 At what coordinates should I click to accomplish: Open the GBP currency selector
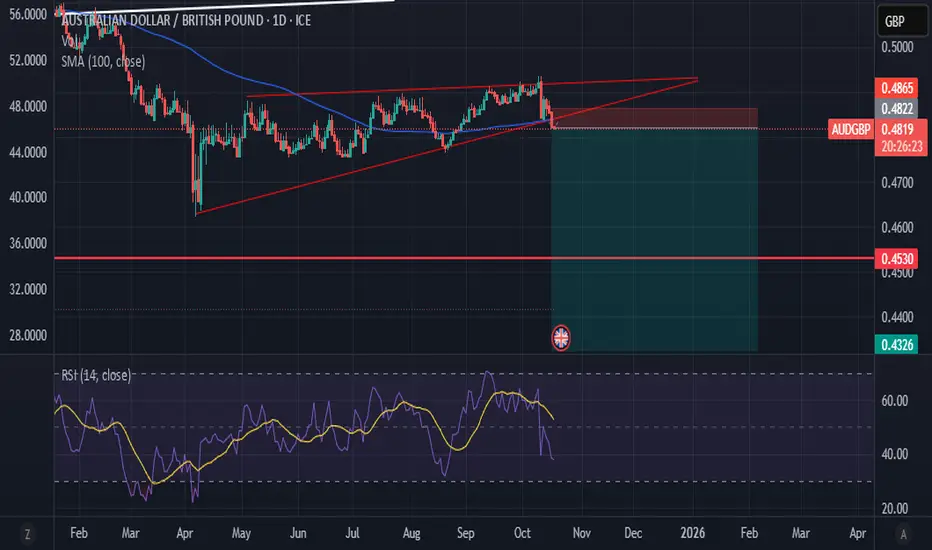[902, 21]
